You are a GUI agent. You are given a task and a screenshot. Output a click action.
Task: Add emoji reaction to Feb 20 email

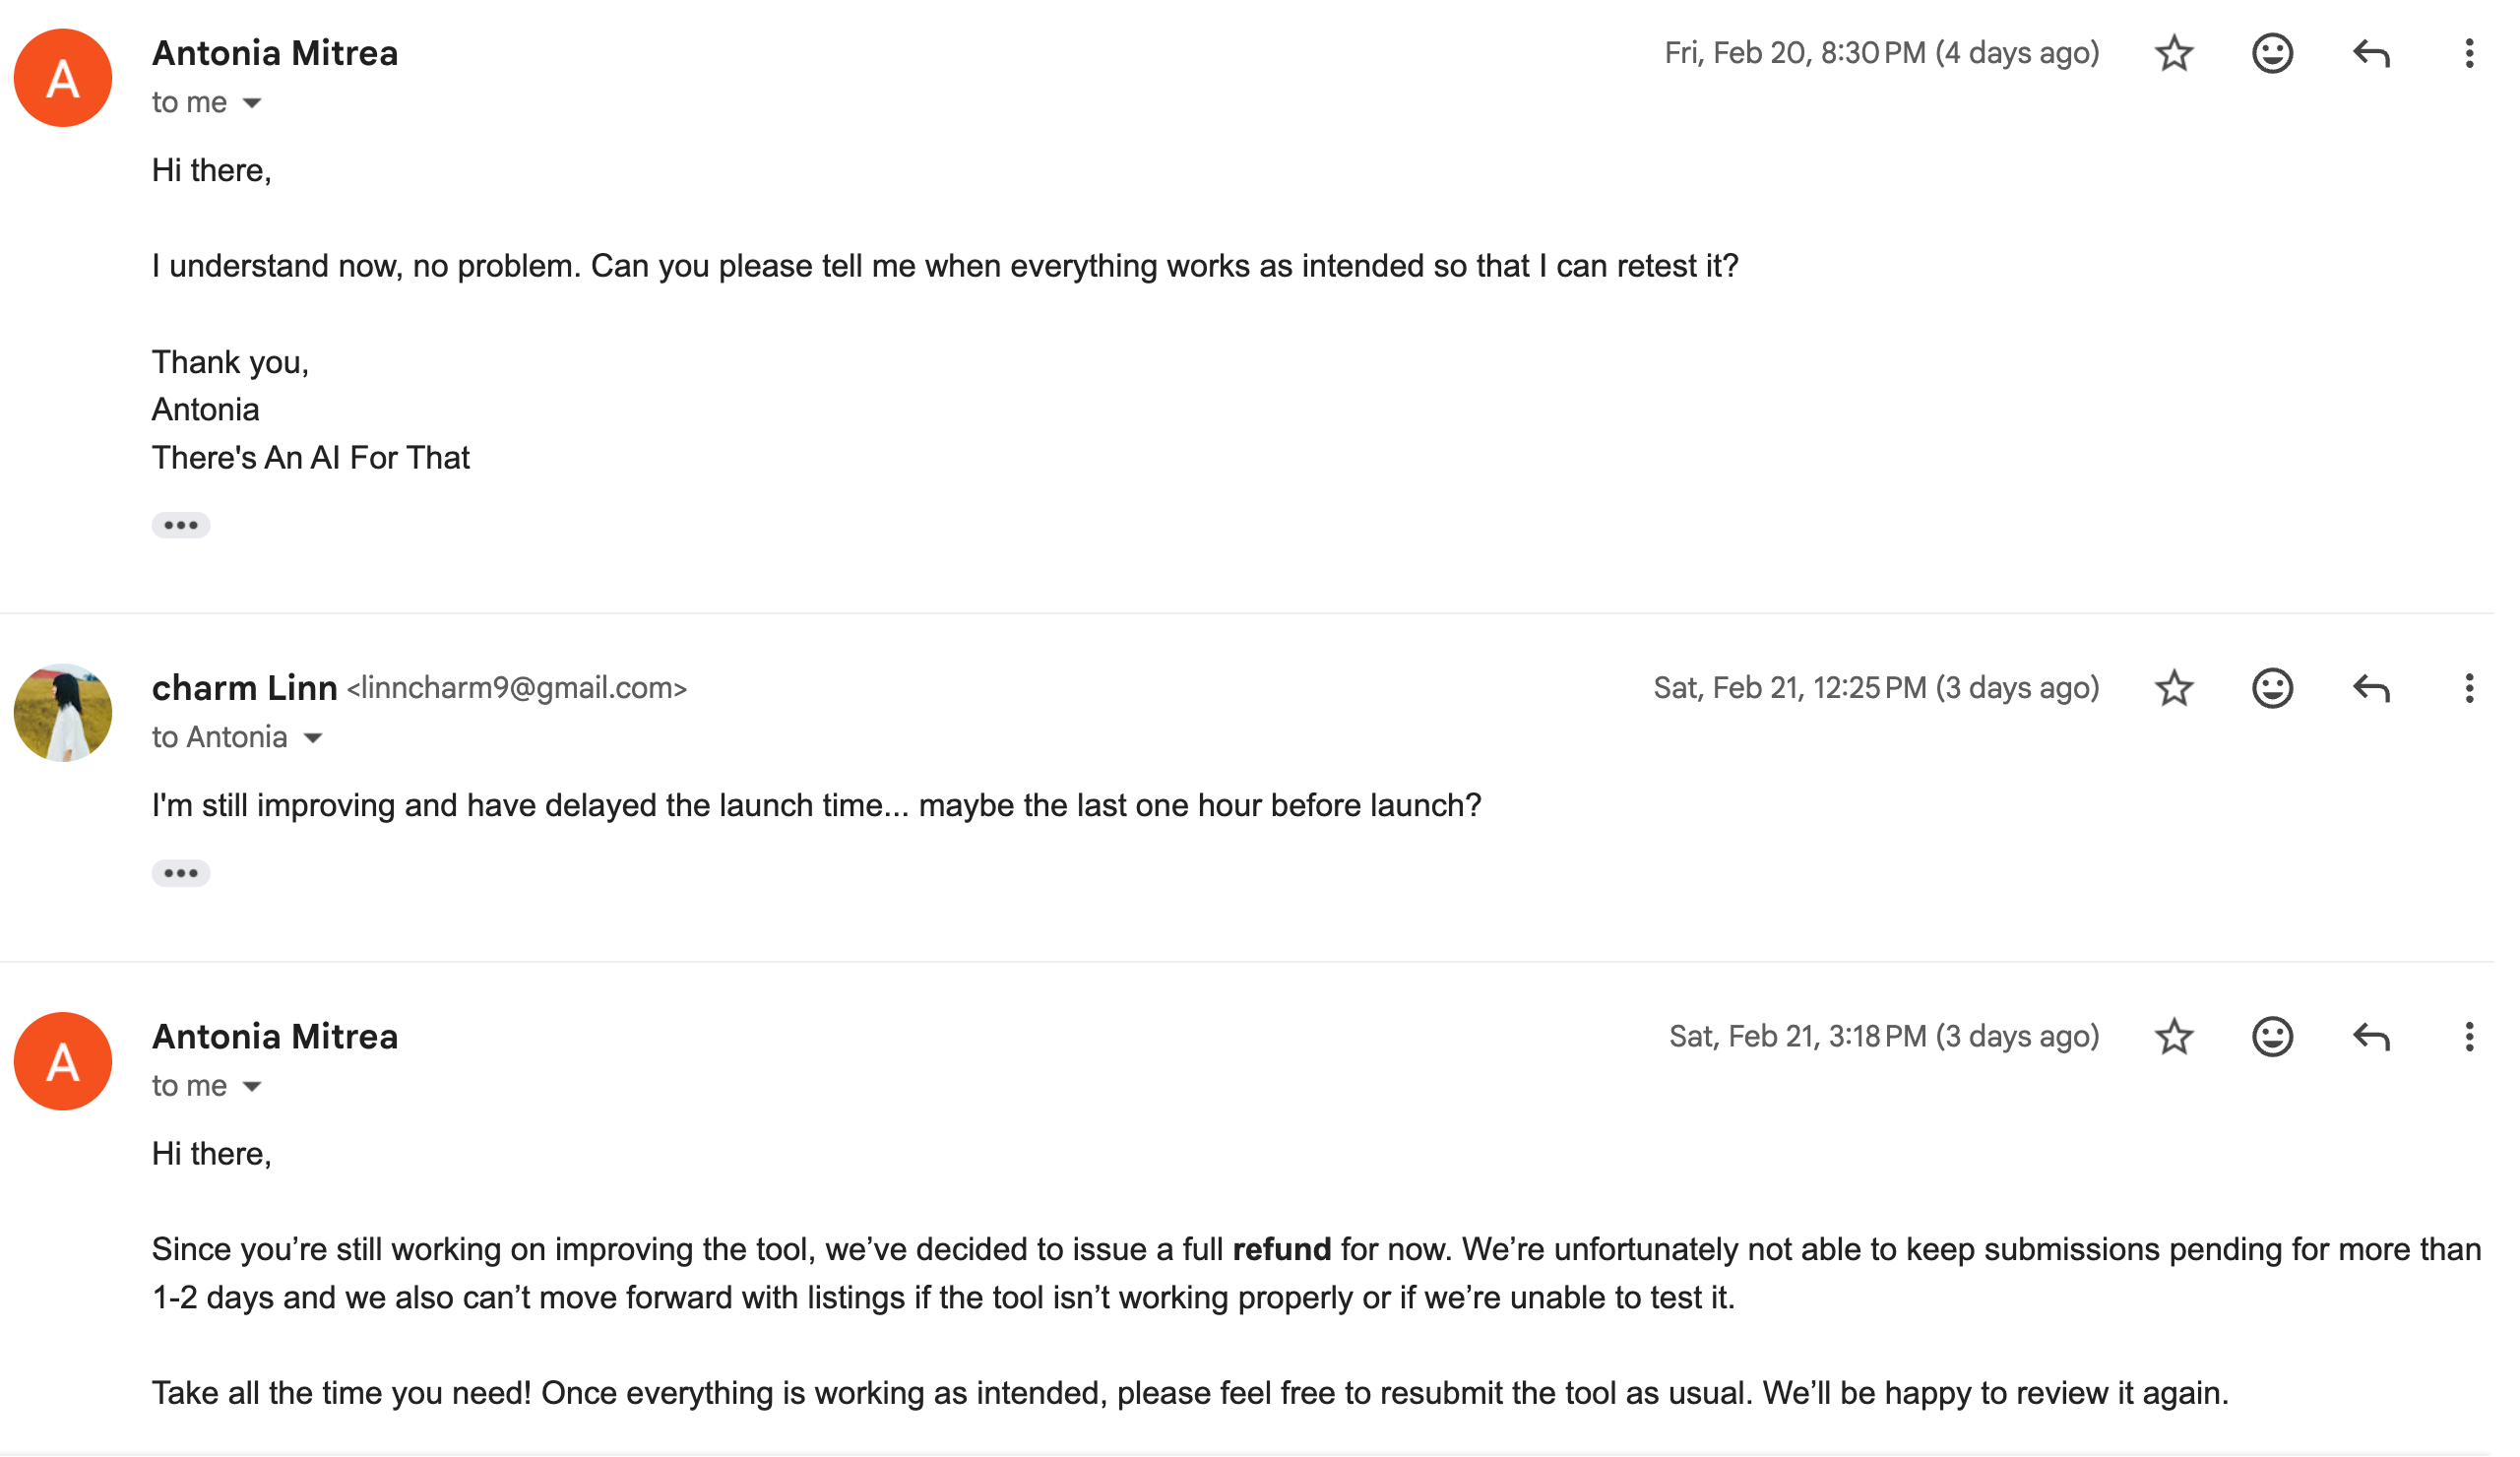(x=2271, y=53)
